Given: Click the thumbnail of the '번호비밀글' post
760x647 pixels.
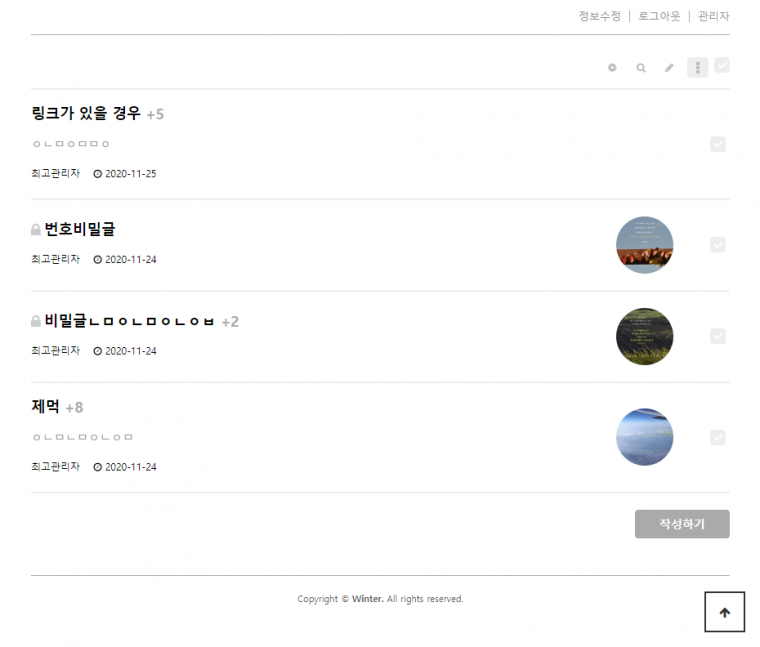Looking at the screenshot, I should pos(645,245).
